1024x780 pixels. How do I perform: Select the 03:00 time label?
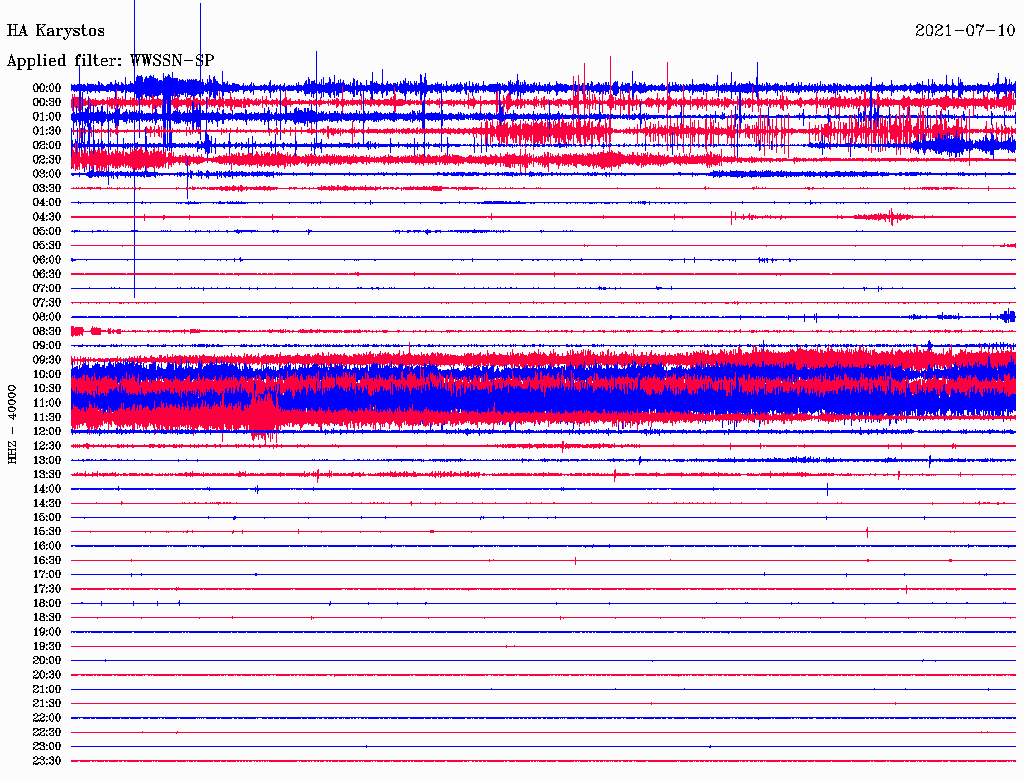click(x=47, y=174)
